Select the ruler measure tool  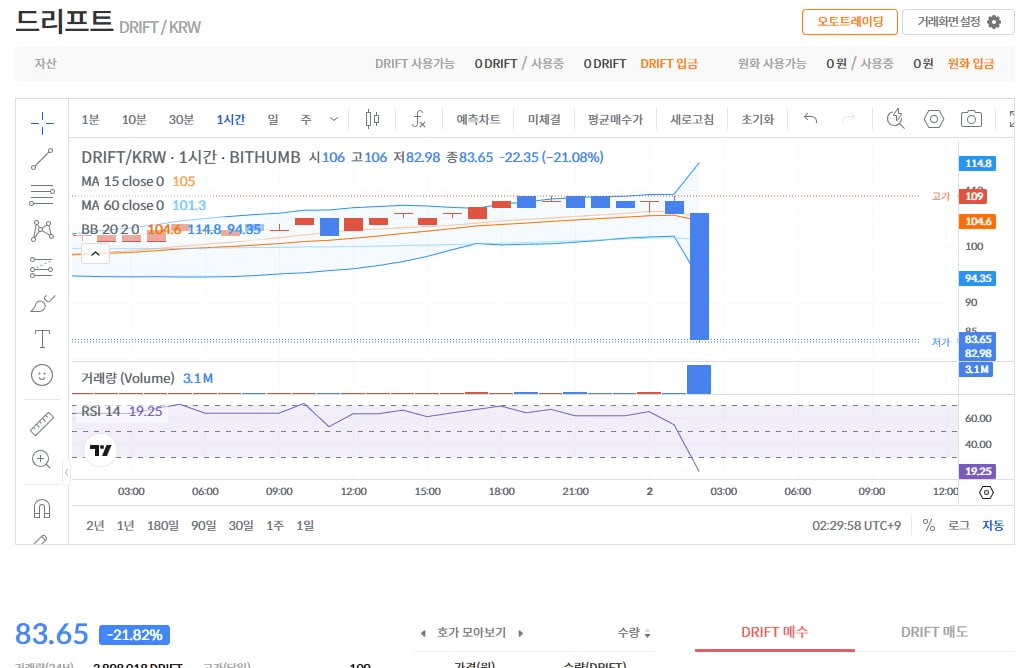pyautogui.click(x=42, y=423)
